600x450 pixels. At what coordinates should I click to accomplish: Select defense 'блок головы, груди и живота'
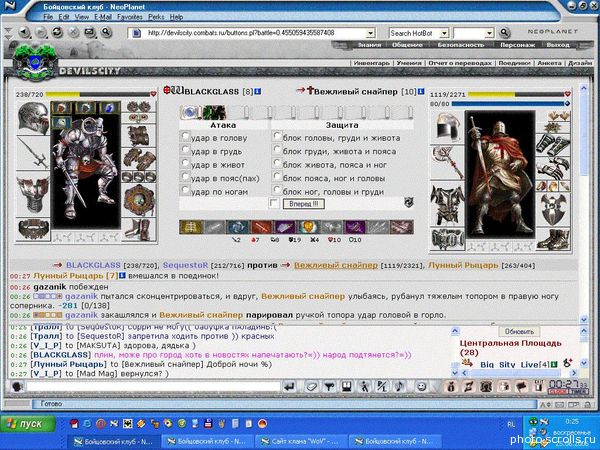(277, 136)
